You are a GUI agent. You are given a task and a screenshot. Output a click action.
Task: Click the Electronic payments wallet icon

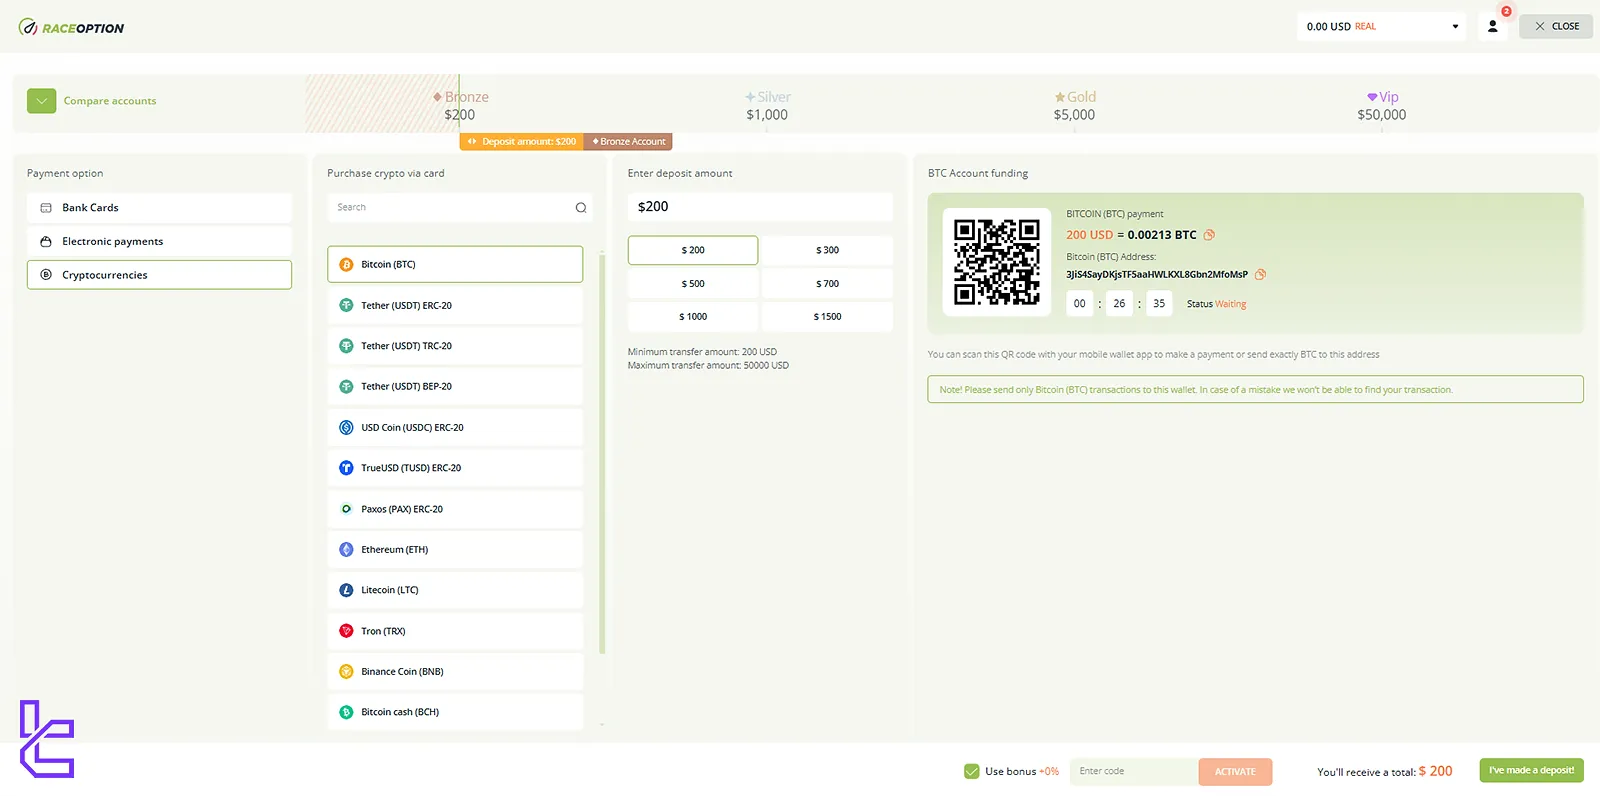click(46, 241)
